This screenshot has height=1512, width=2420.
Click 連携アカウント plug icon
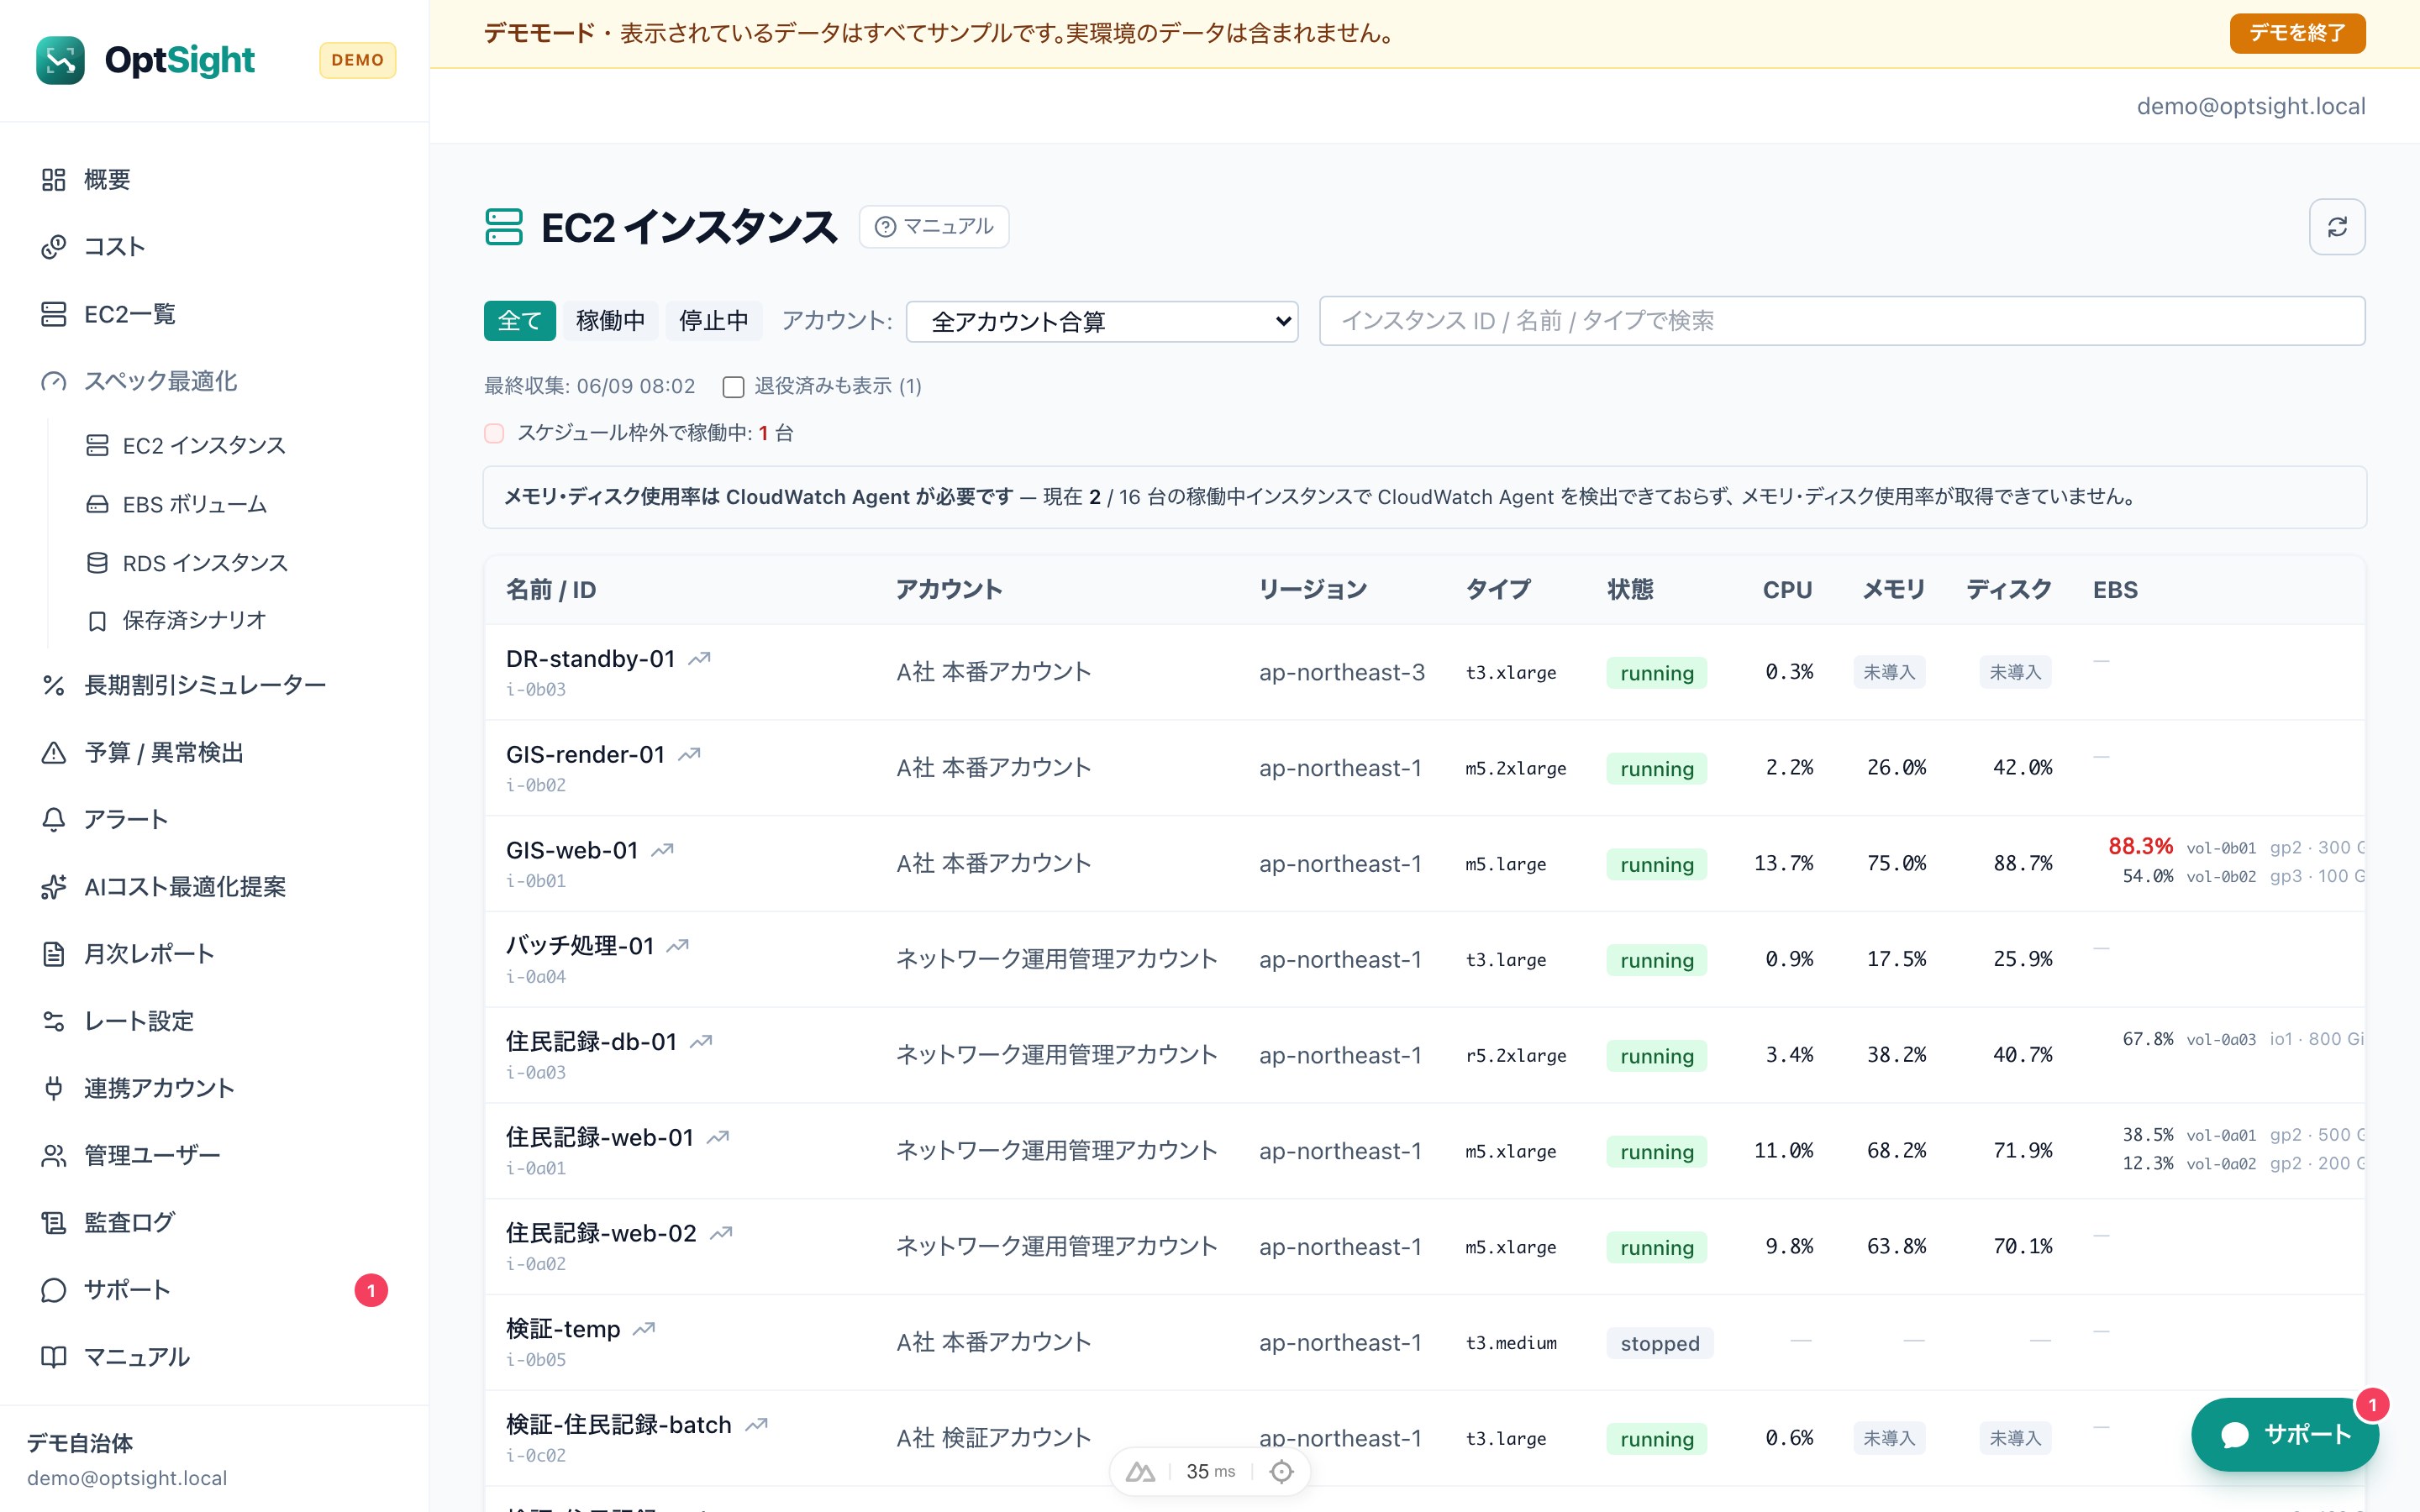pyautogui.click(x=53, y=1088)
